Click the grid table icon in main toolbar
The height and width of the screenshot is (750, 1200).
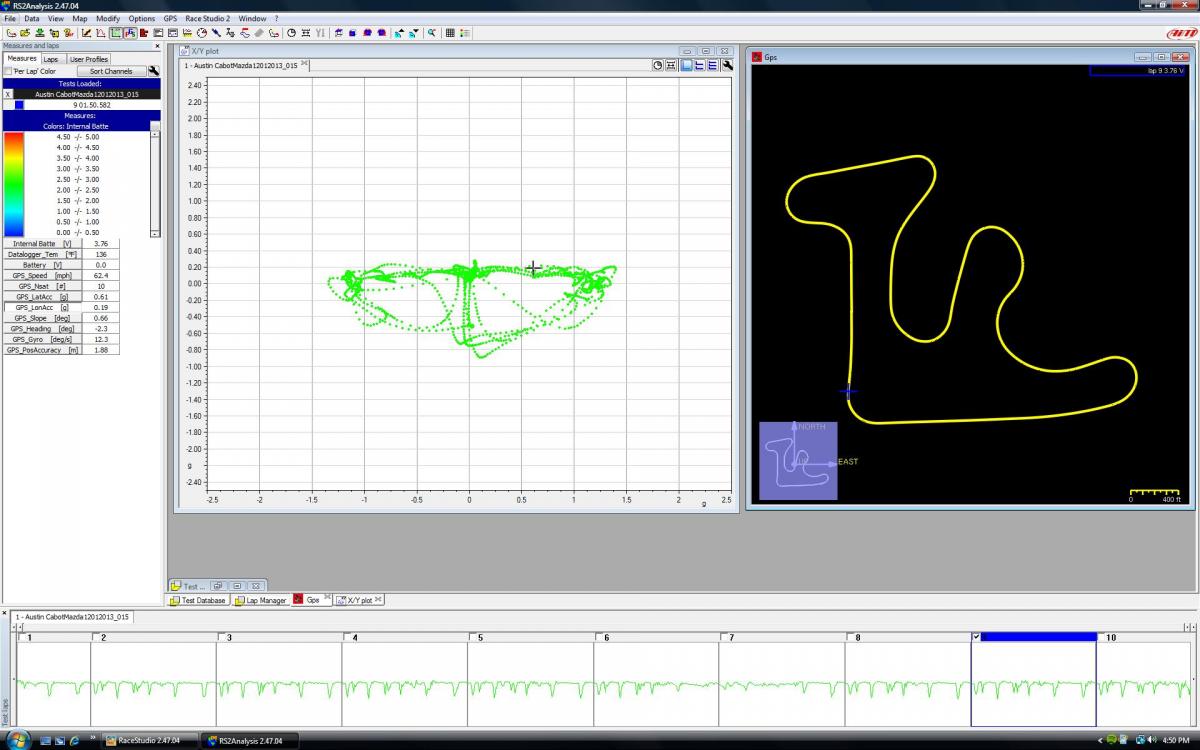pos(450,33)
